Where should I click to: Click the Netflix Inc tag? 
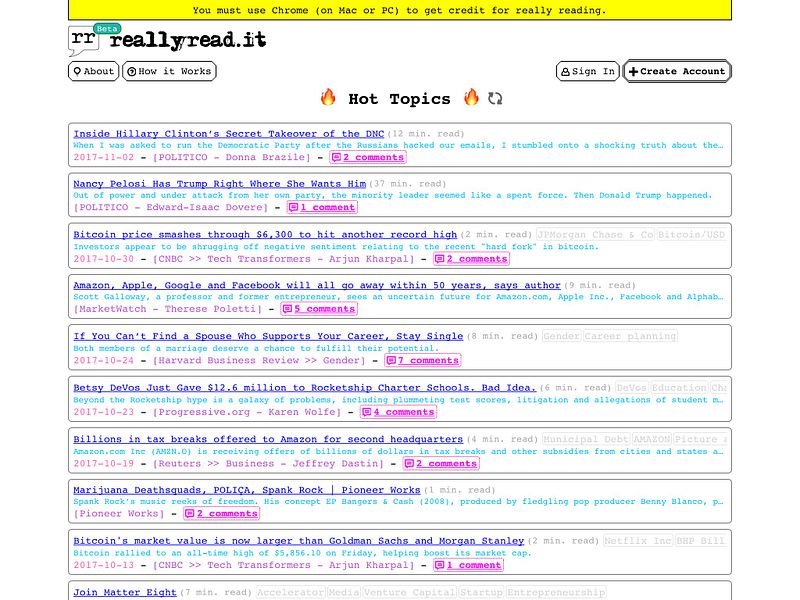638,541
